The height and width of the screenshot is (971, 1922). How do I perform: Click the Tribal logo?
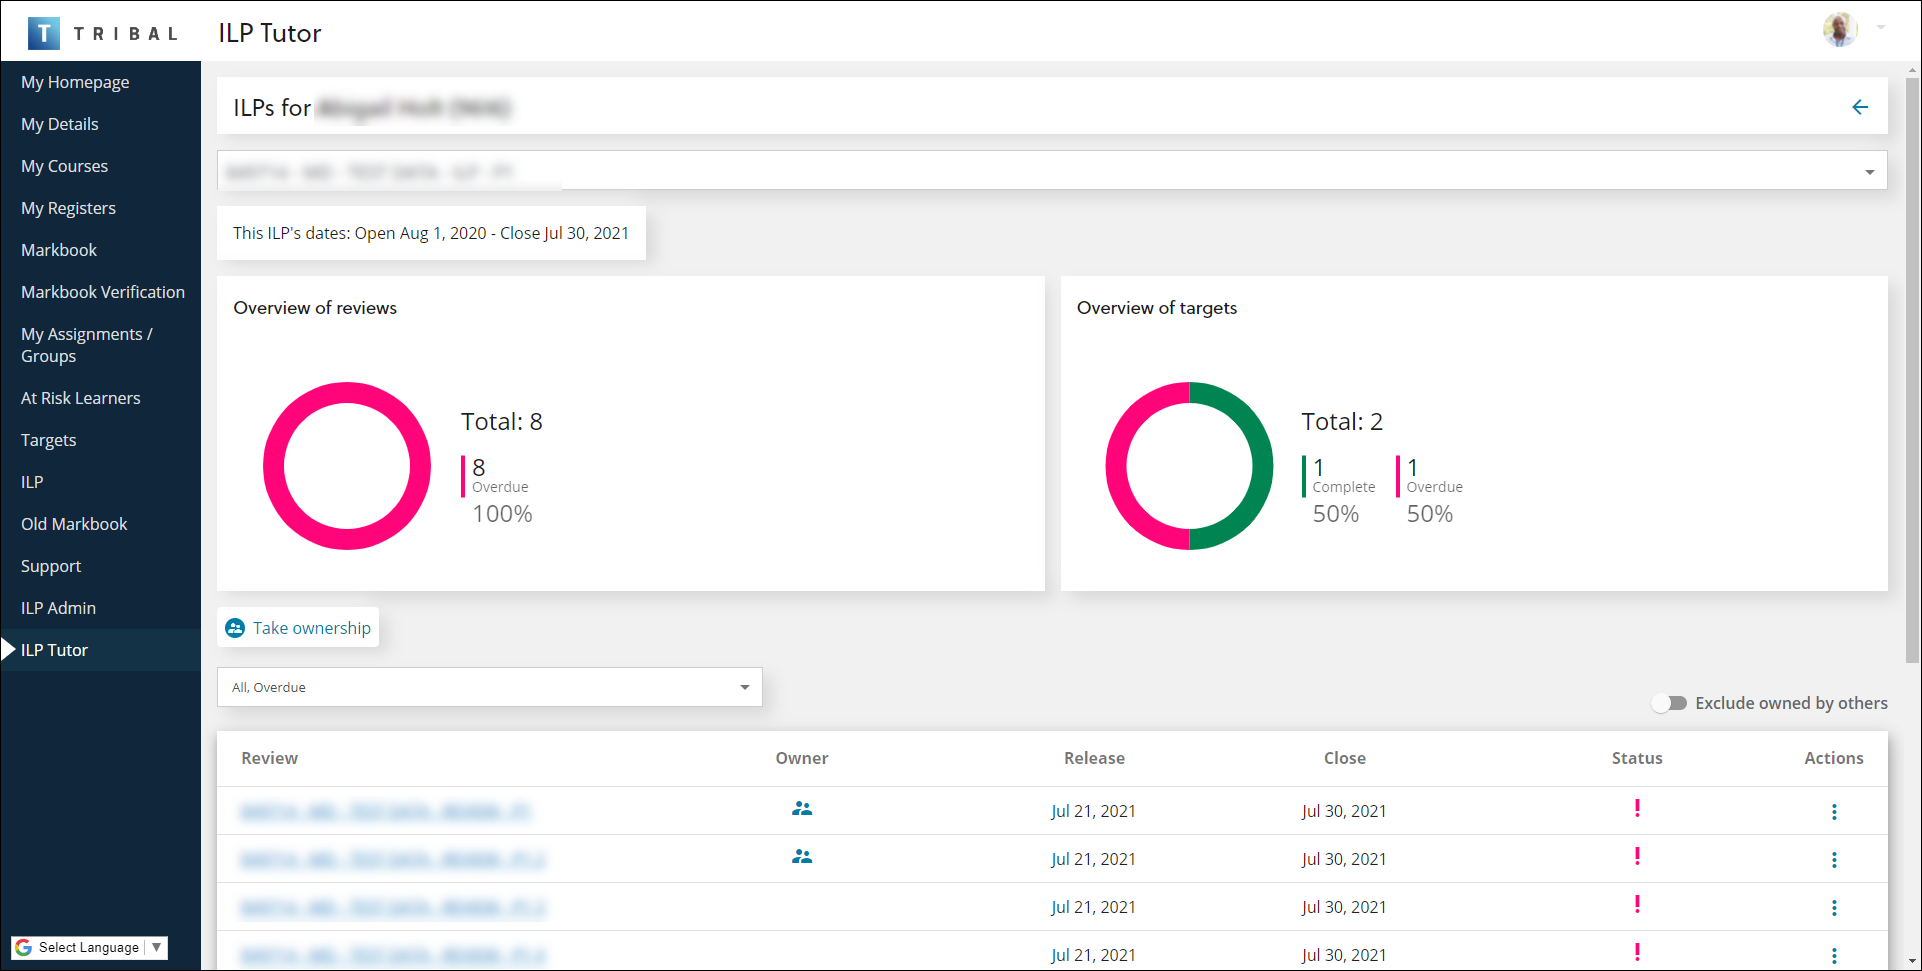(44, 32)
